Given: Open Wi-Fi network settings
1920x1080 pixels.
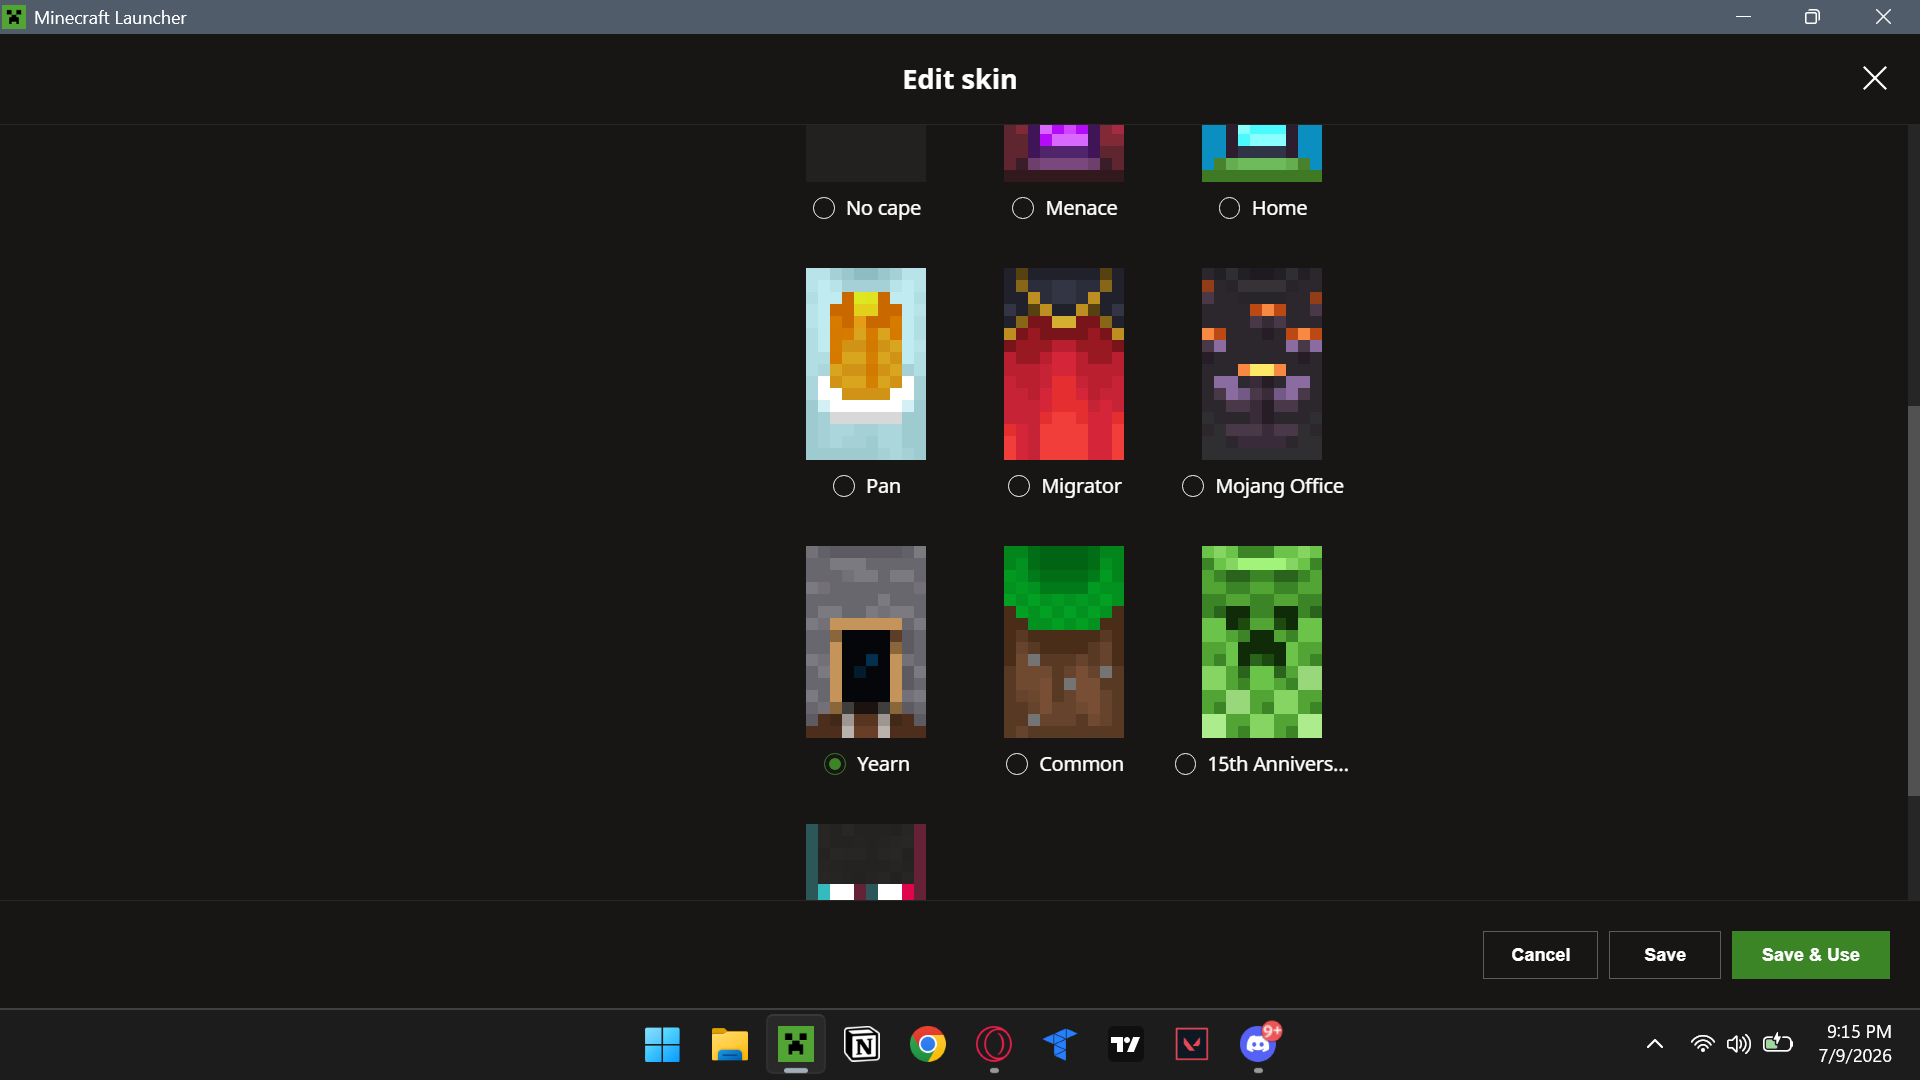Looking at the screenshot, I should pyautogui.click(x=1702, y=1044).
